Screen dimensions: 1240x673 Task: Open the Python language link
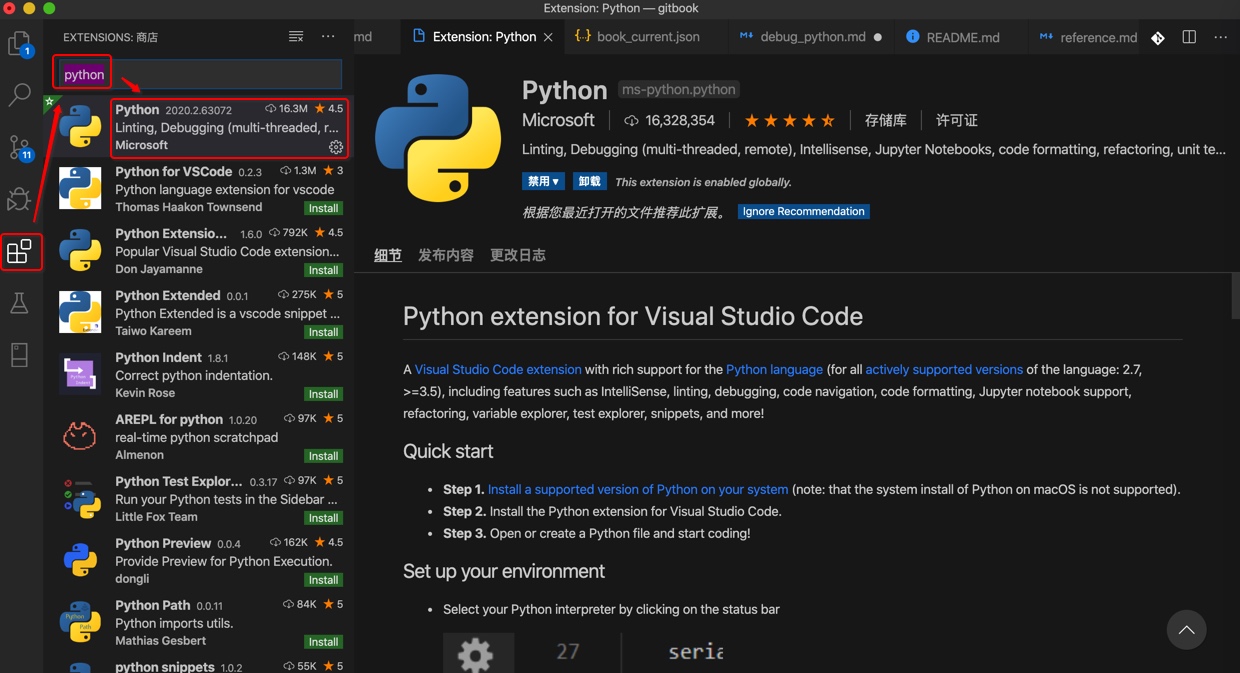click(774, 370)
